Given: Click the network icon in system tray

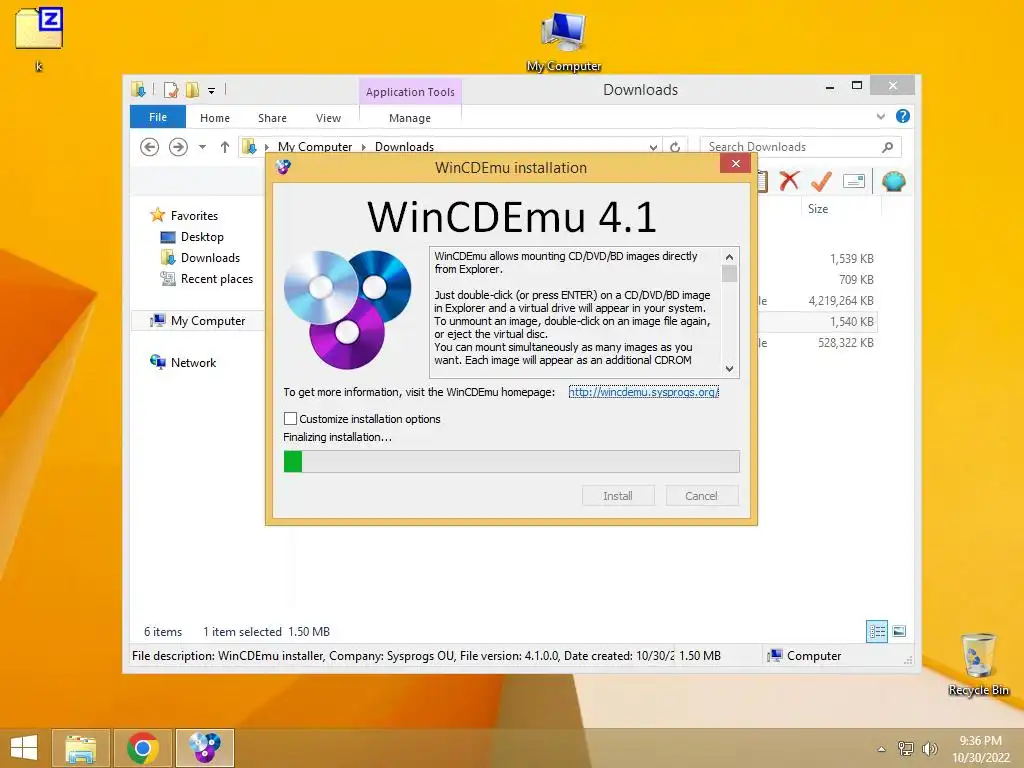Looking at the screenshot, I should click(906, 749).
